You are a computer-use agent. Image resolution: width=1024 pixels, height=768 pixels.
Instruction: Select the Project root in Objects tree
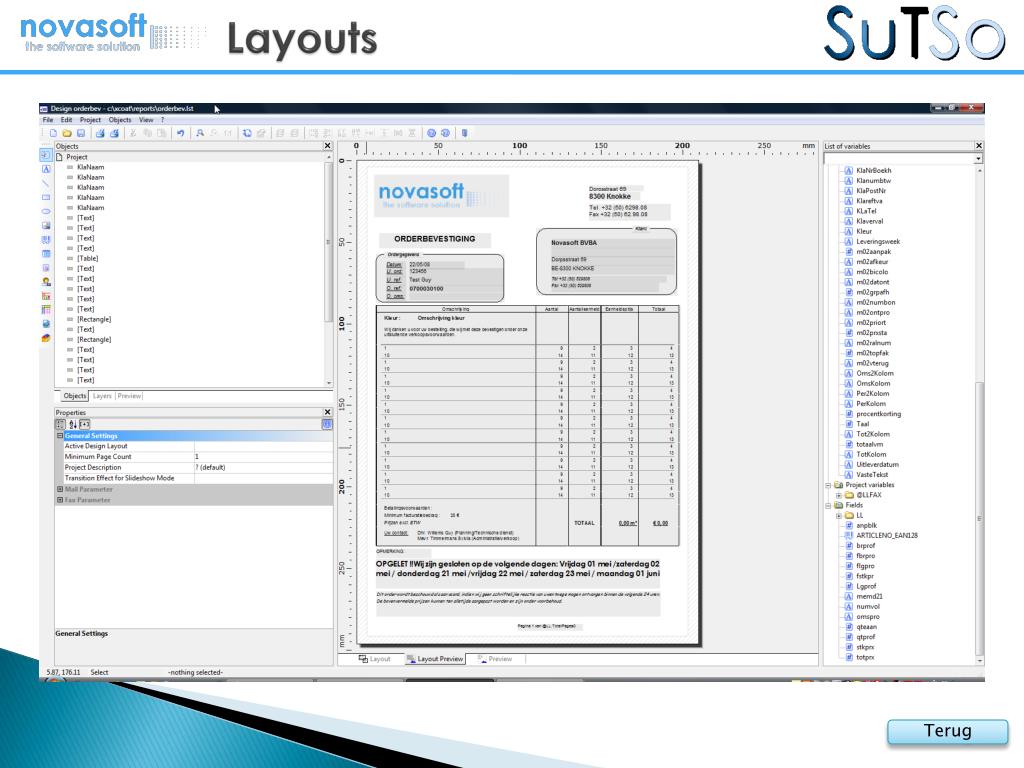pyautogui.click(x=76, y=157)
